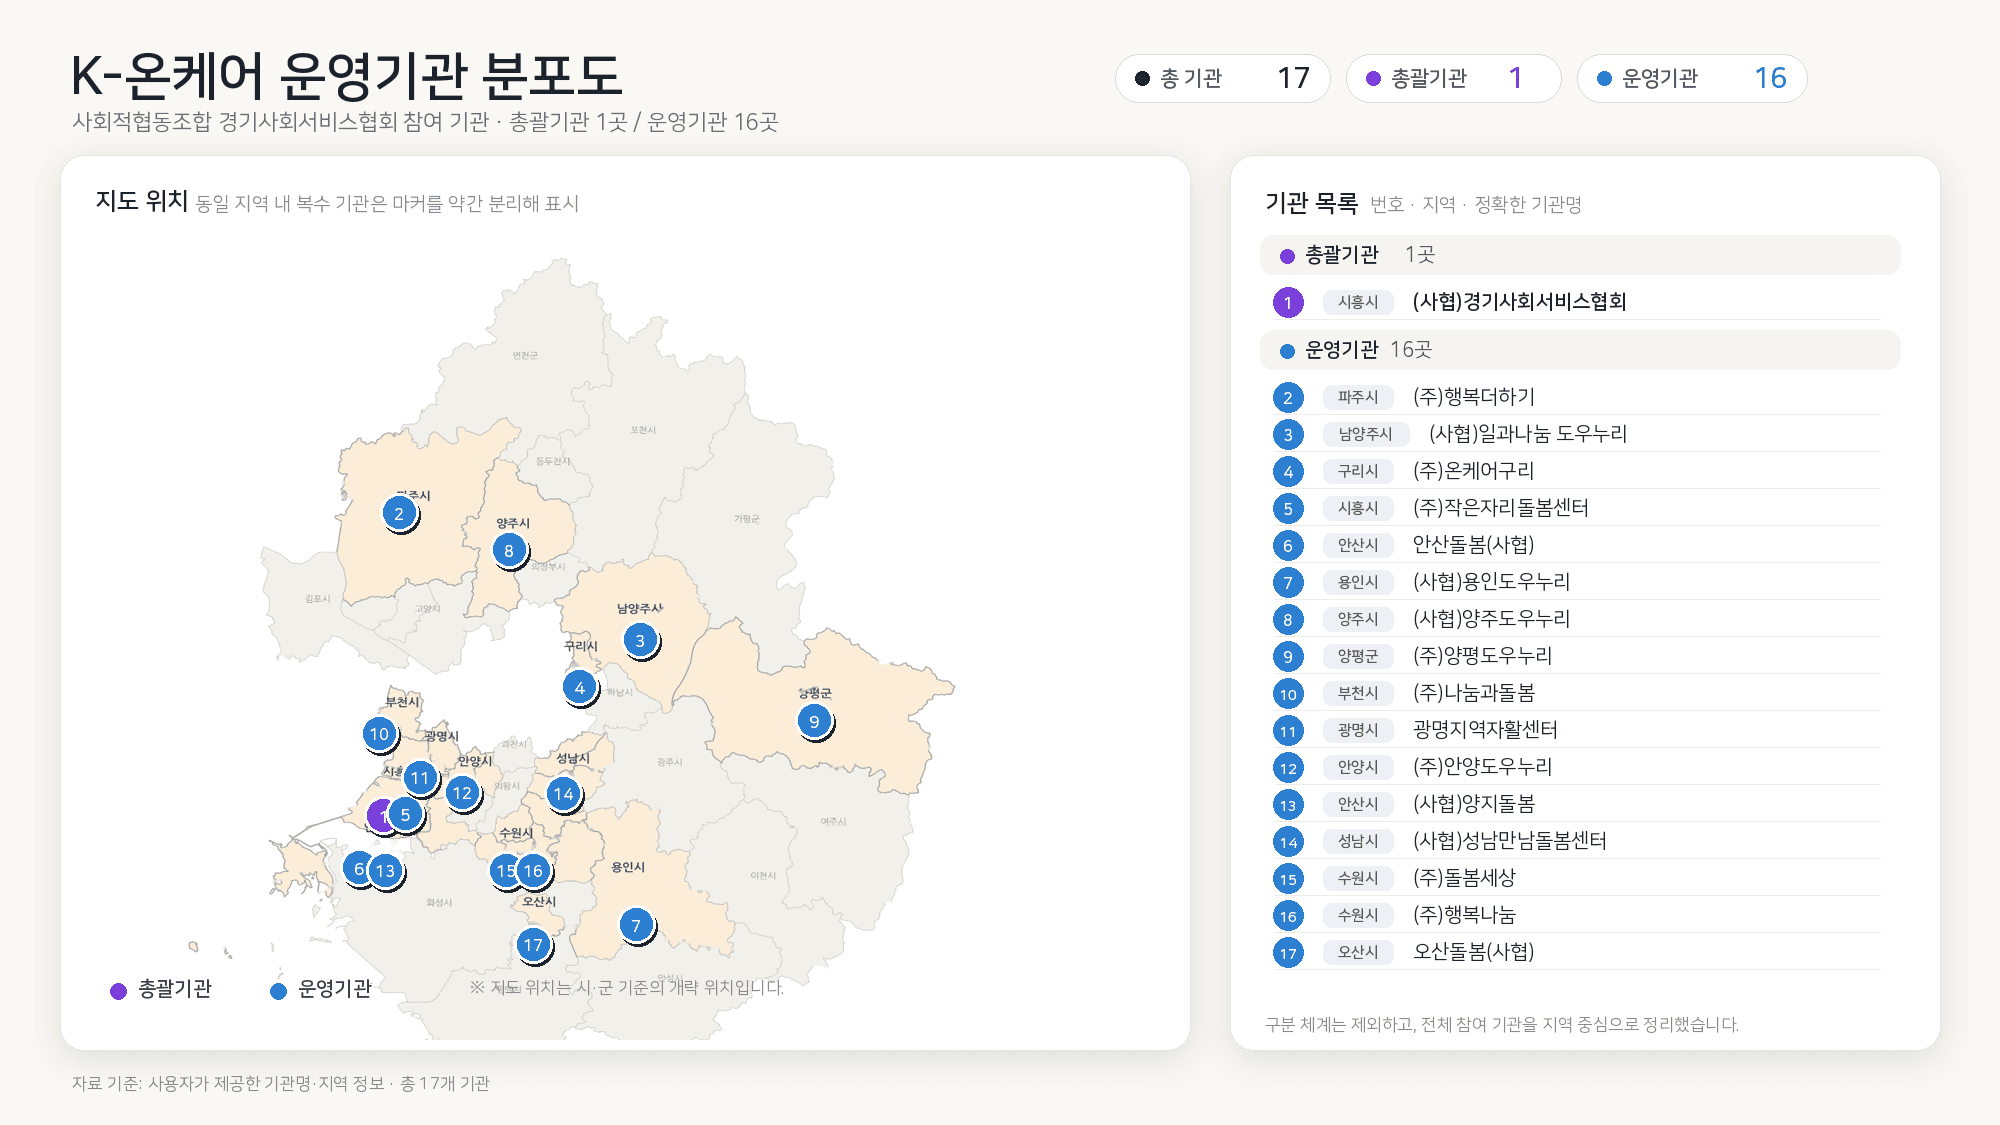The image size is (2000, 1125).
Task: Select map marker 11 in Gwangmyeong
Action: click(420, 777)
